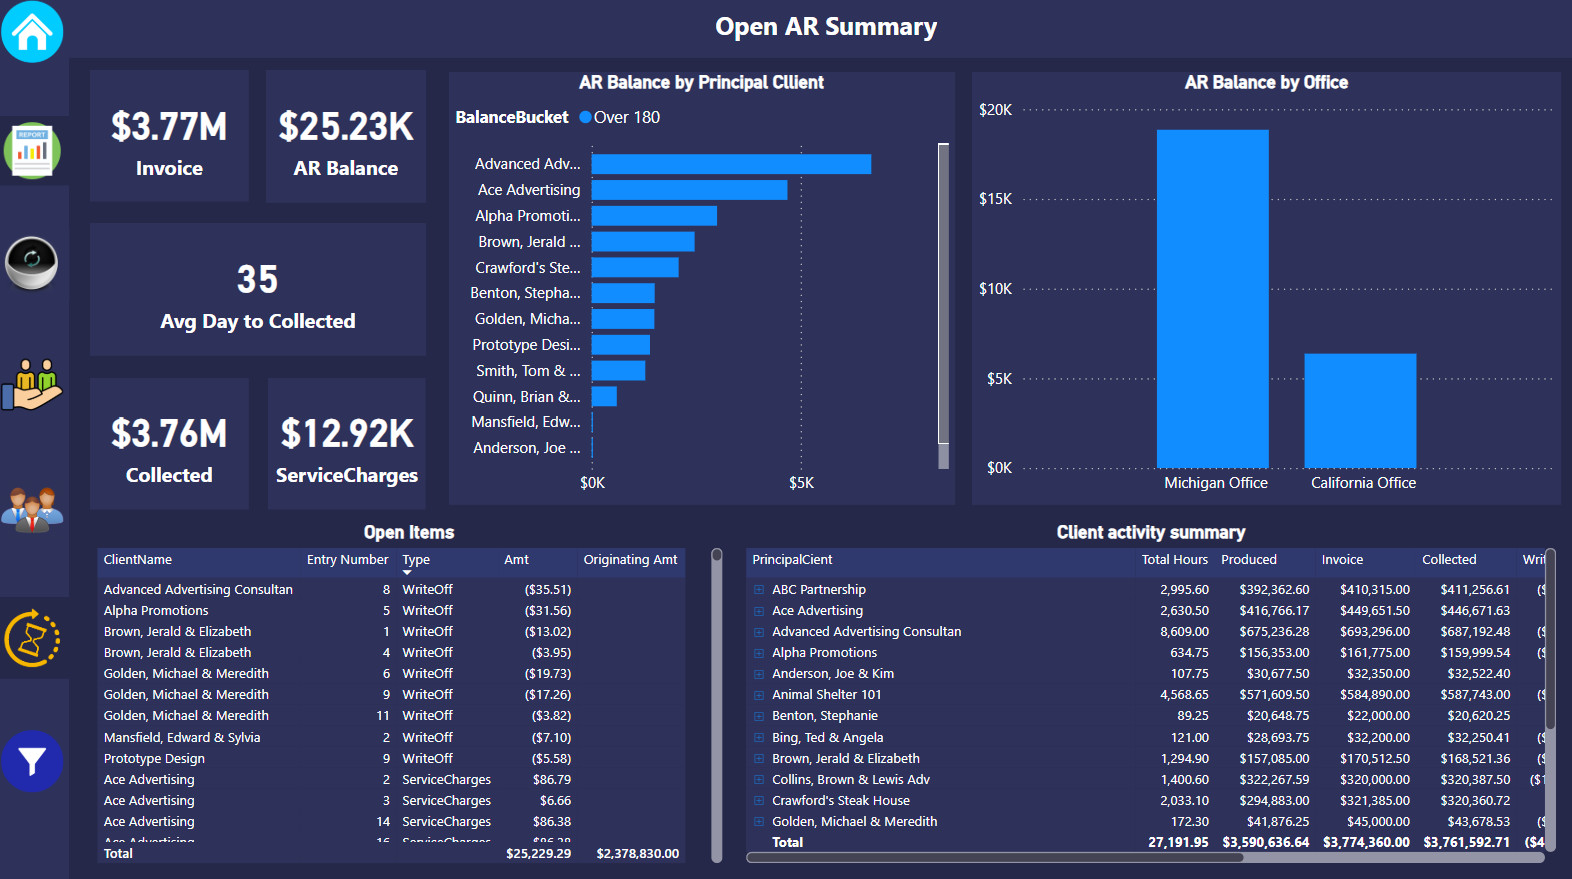Click the Quinn, Brian &... chart label
The width and height of the screenshot is (1572, 879).
tap(527, 397)
